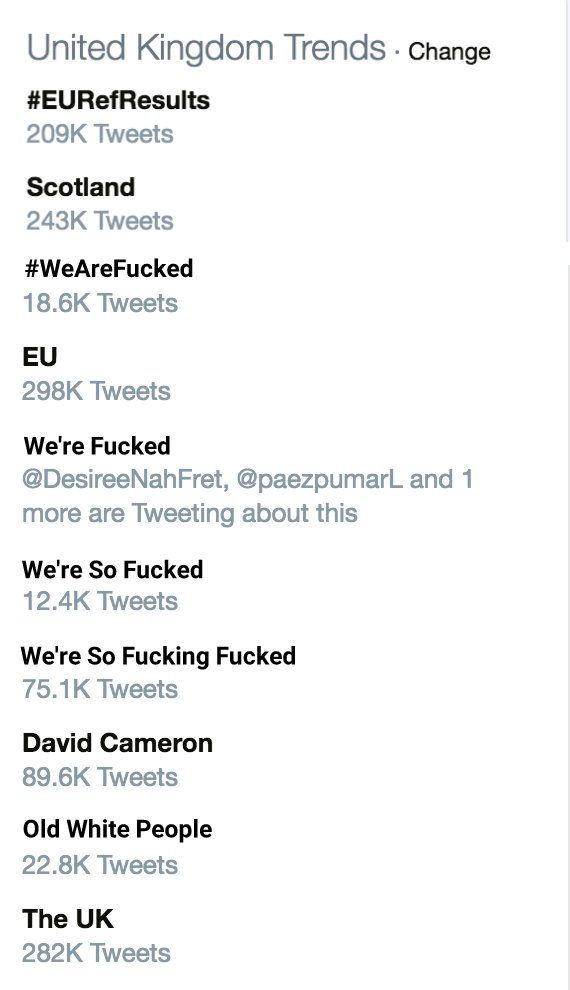Click the 298K Tweets count under EU
The width and height of the screenshot is (570, 990).
coord(96,391)
